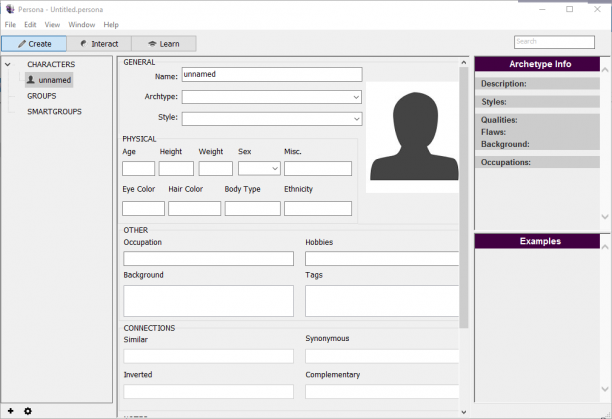Screen dimensions: 612x419
Task: Click the Hobbies field
Action: [382, 259]
